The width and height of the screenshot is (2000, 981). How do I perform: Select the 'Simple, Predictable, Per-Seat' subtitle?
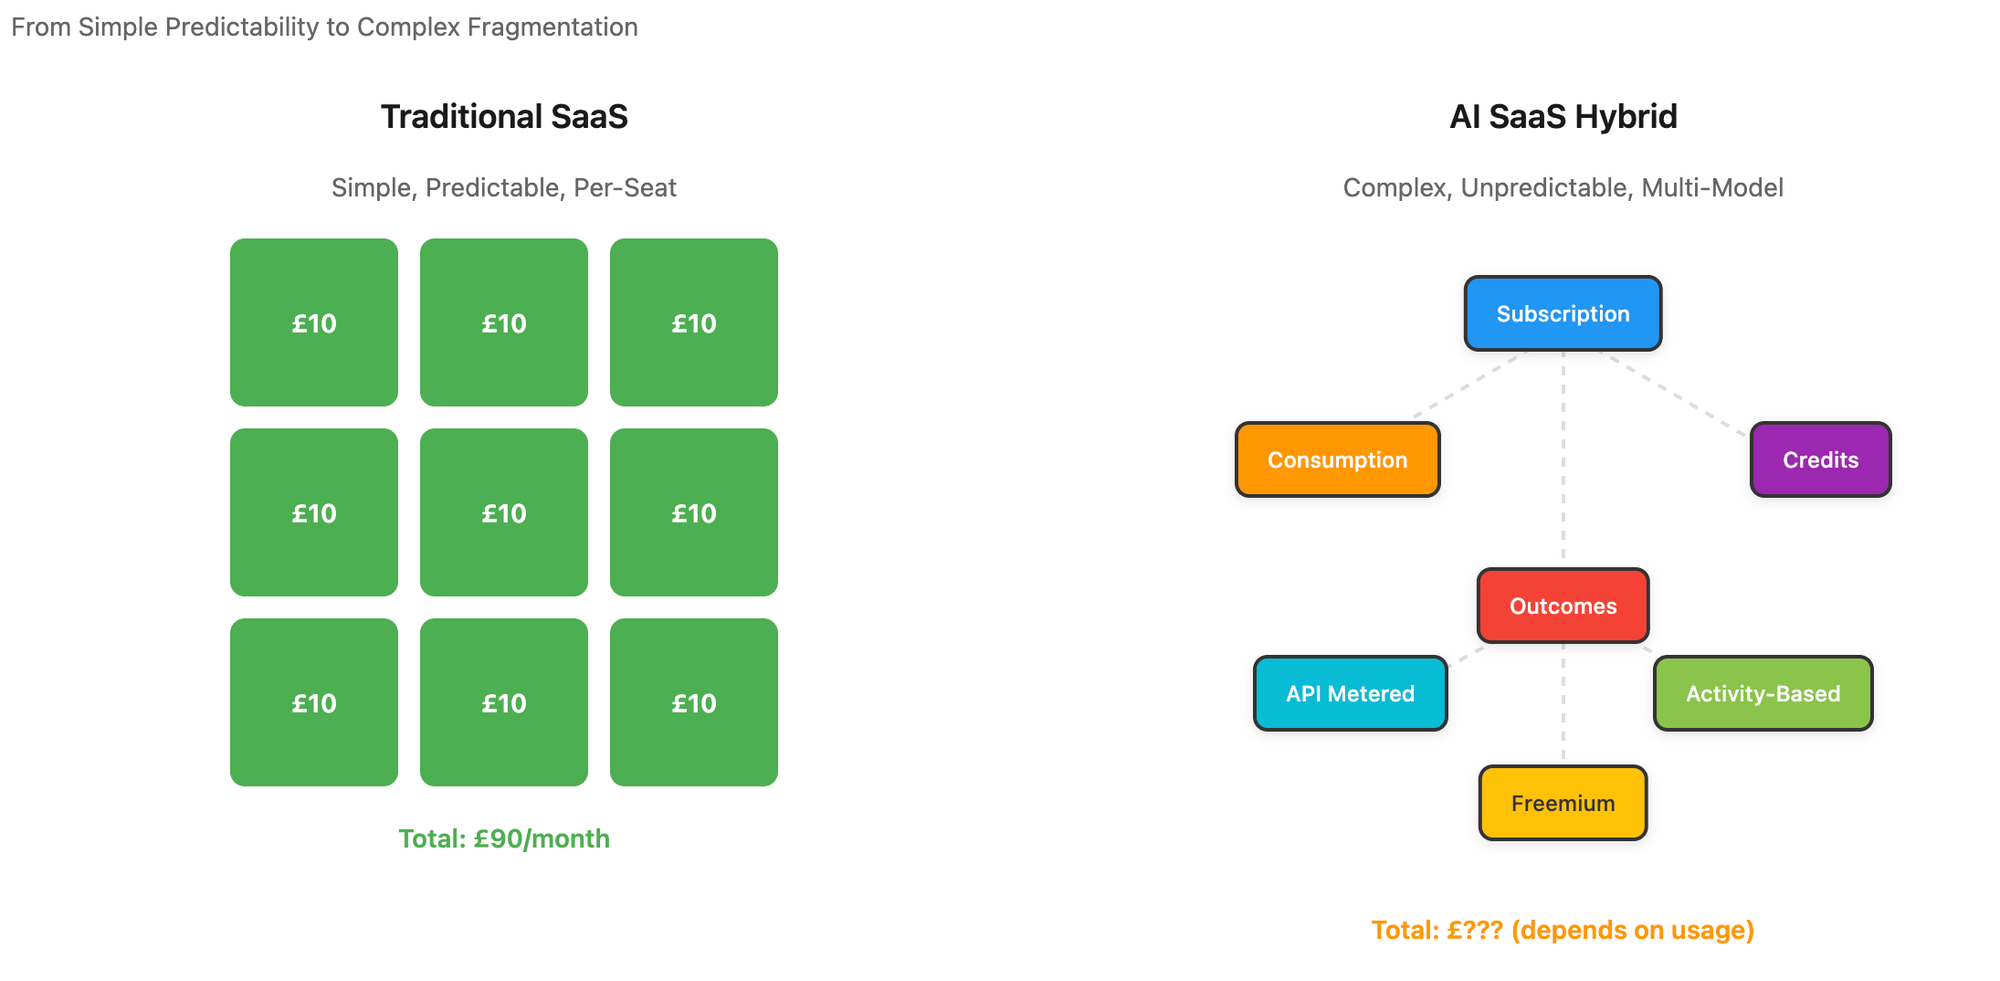point(504,188)
